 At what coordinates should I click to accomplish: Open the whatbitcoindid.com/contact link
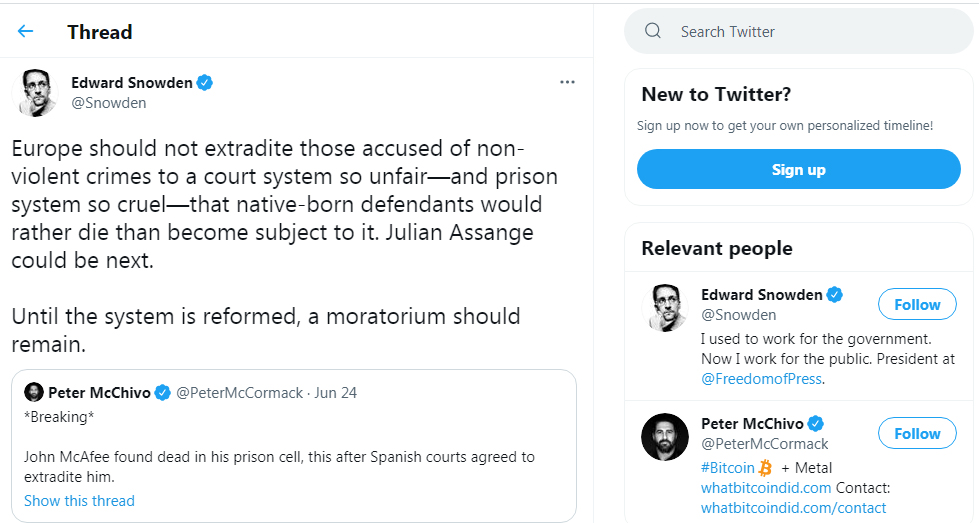pyautogui.click(x=793, y=507)
